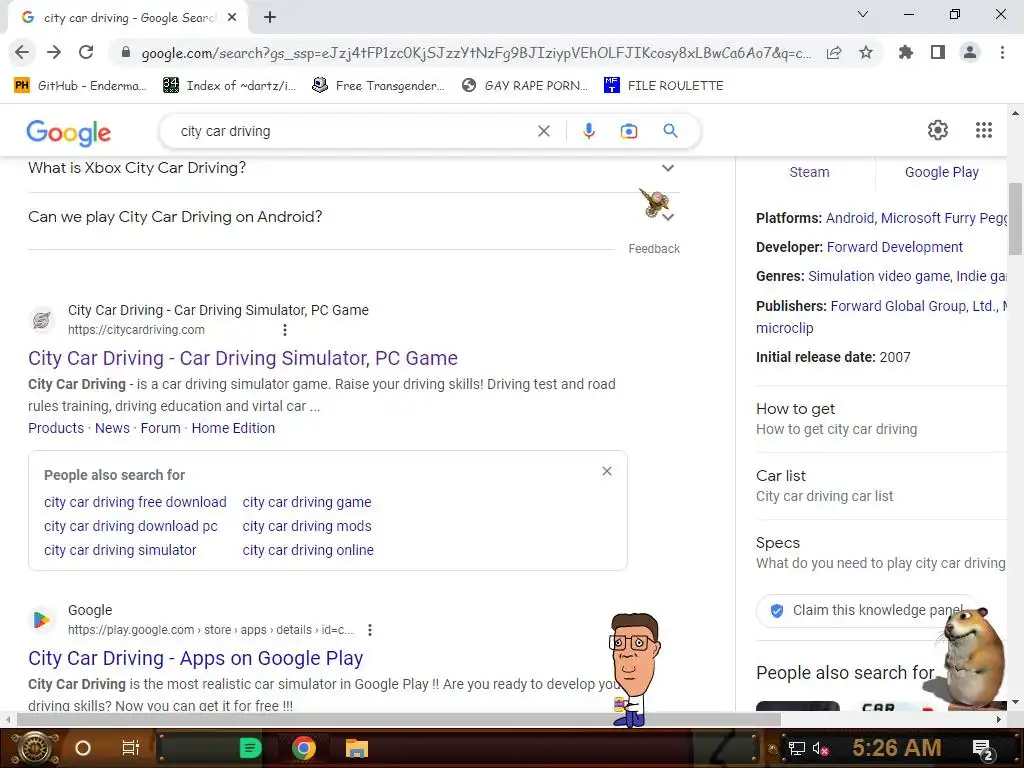Screen dimensions: 1024x768
Task: Open Chrome three-dot menu
Action: 1002,52
